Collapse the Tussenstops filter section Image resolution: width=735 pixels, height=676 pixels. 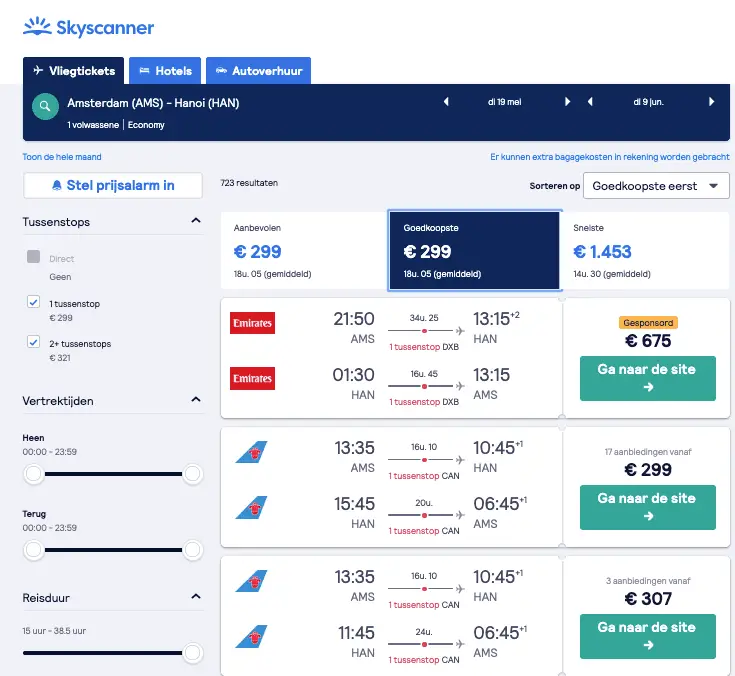[196, 220]
